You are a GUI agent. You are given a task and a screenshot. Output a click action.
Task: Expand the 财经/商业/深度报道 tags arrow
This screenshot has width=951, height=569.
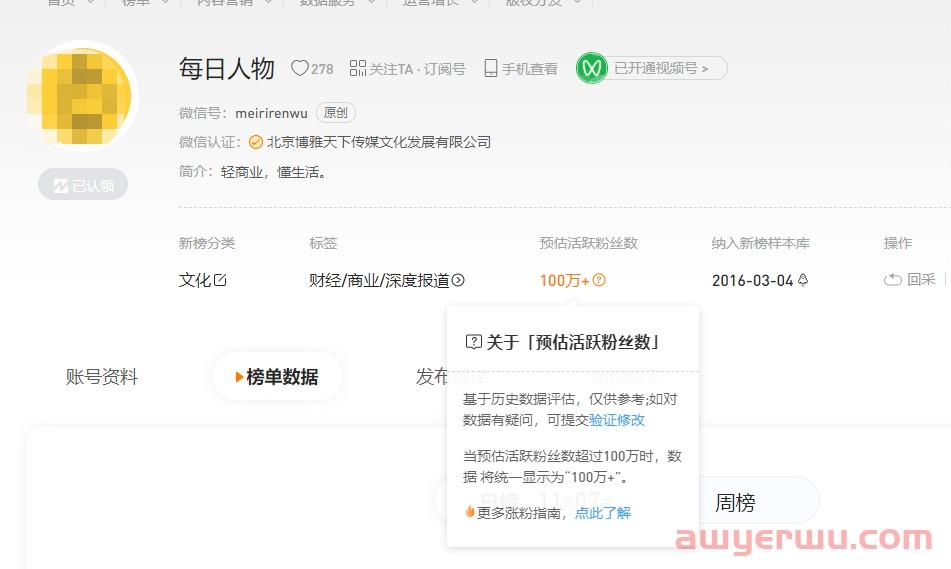point(459,280)
